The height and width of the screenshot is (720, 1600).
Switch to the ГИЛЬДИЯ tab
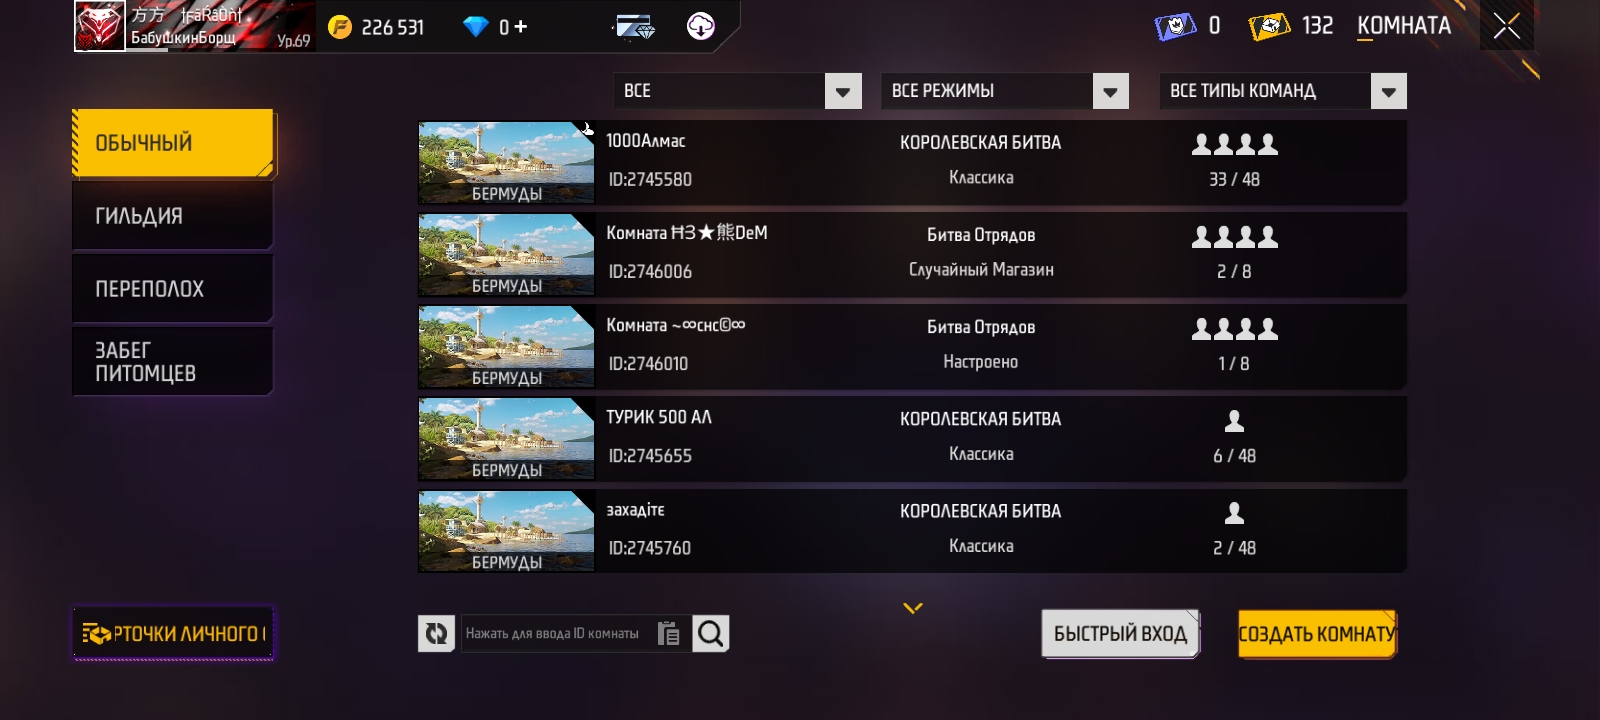pyautogui.click(x=172, y=216)
